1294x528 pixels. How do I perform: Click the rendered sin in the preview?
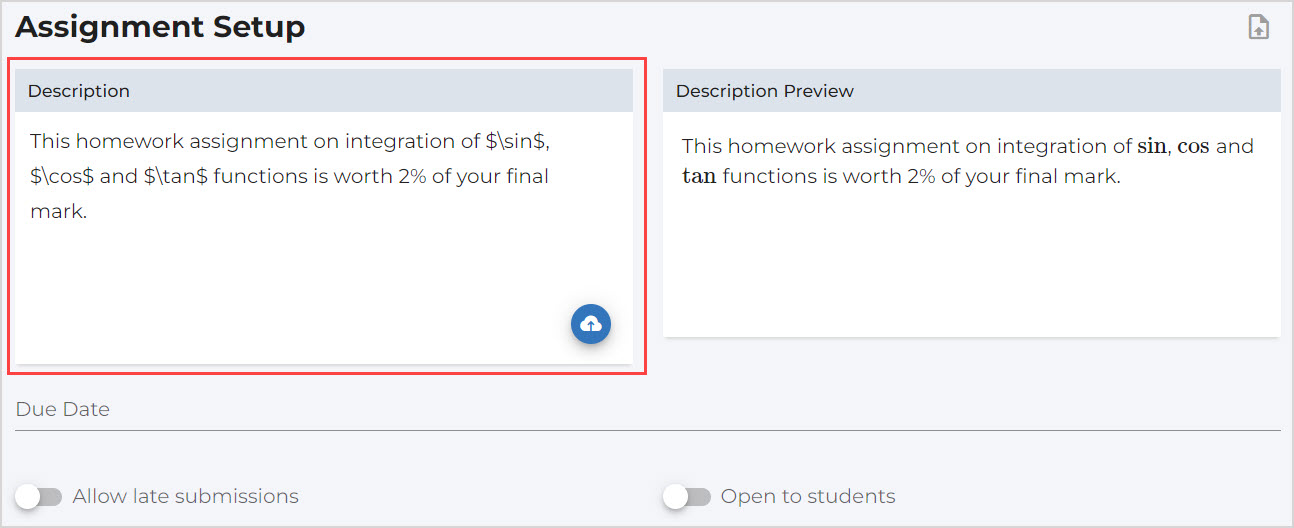[x=1152, y=147]
